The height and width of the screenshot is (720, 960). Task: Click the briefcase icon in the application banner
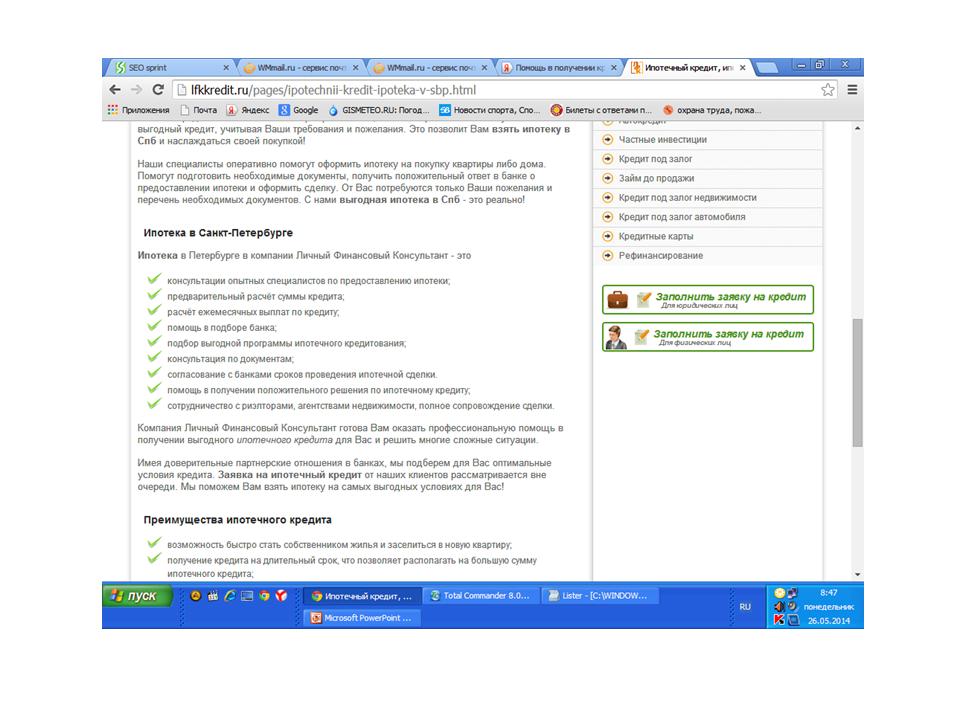tap(617, 299)
